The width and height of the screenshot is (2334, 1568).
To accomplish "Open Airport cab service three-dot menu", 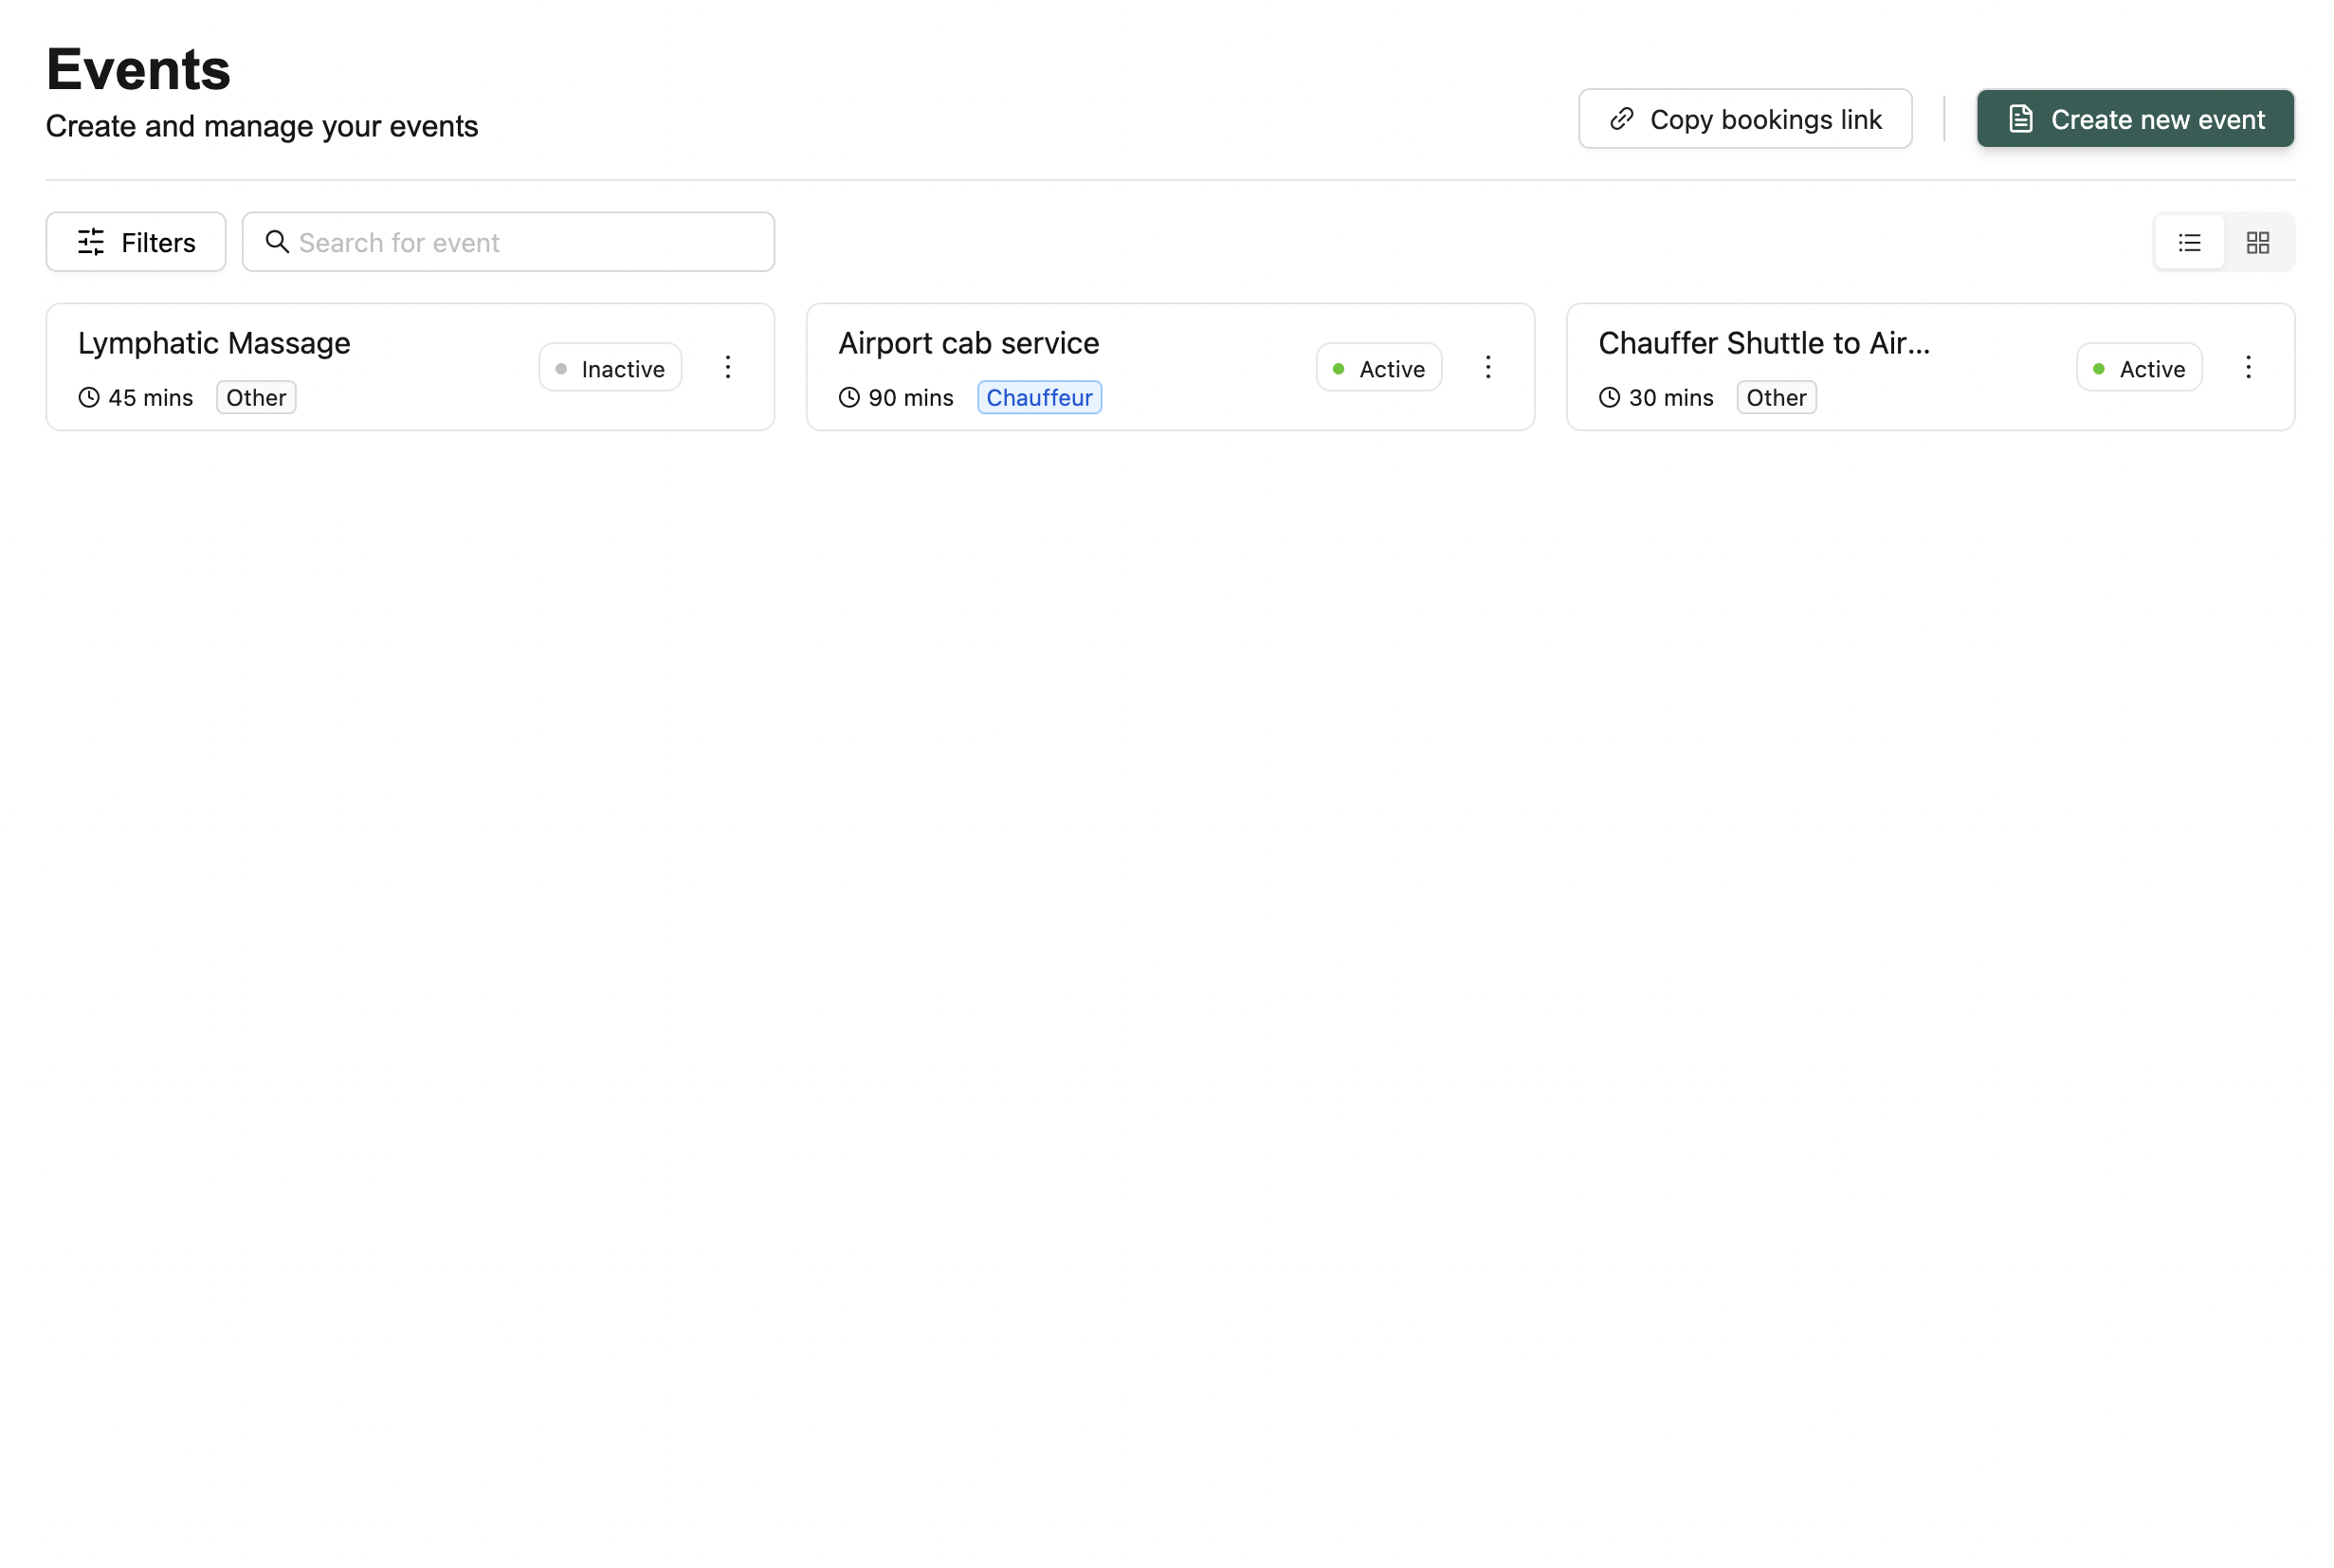I will click(x=1488, y=367).
